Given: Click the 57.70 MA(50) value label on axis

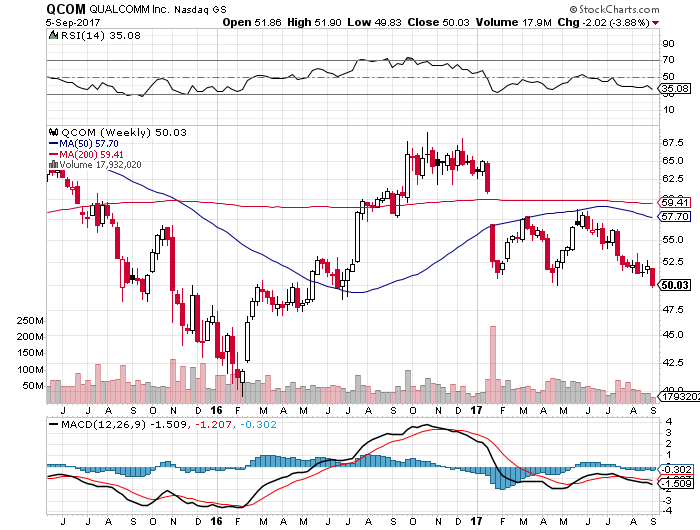Looking at the screenshot, I should (x=677, y=216).
